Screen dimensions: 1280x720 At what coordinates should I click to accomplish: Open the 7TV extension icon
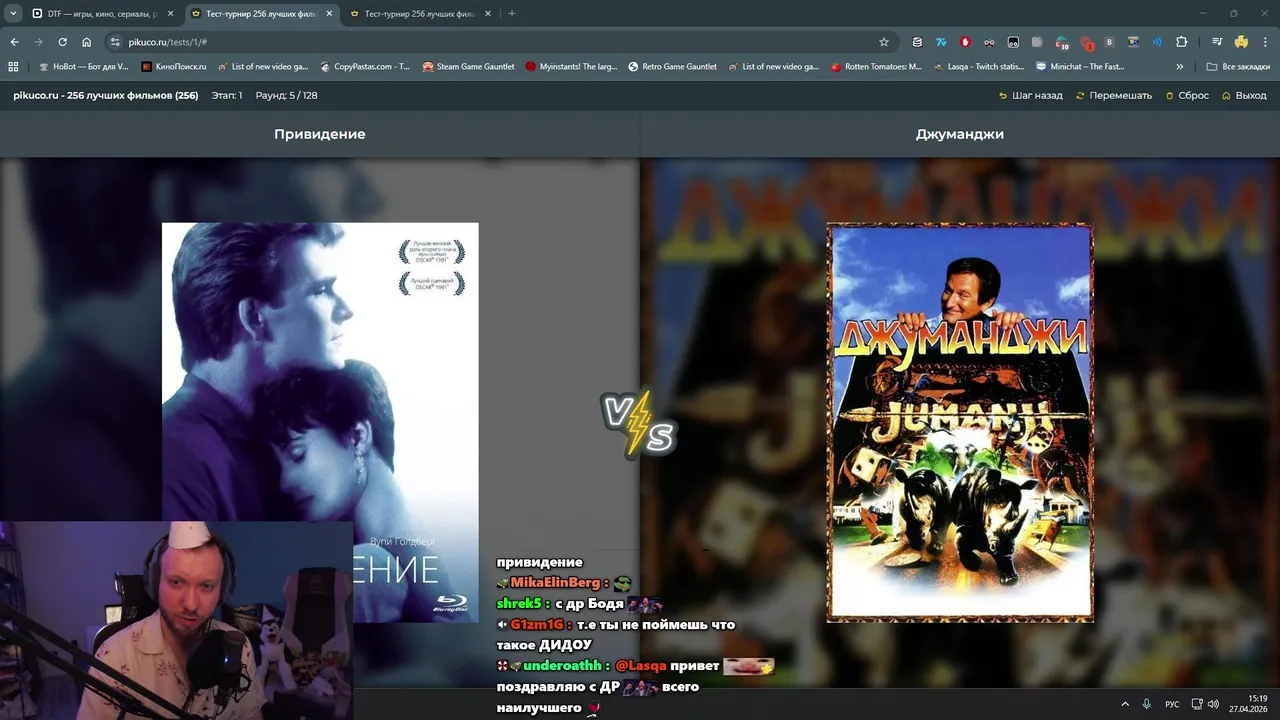click(x=941, y=42)
